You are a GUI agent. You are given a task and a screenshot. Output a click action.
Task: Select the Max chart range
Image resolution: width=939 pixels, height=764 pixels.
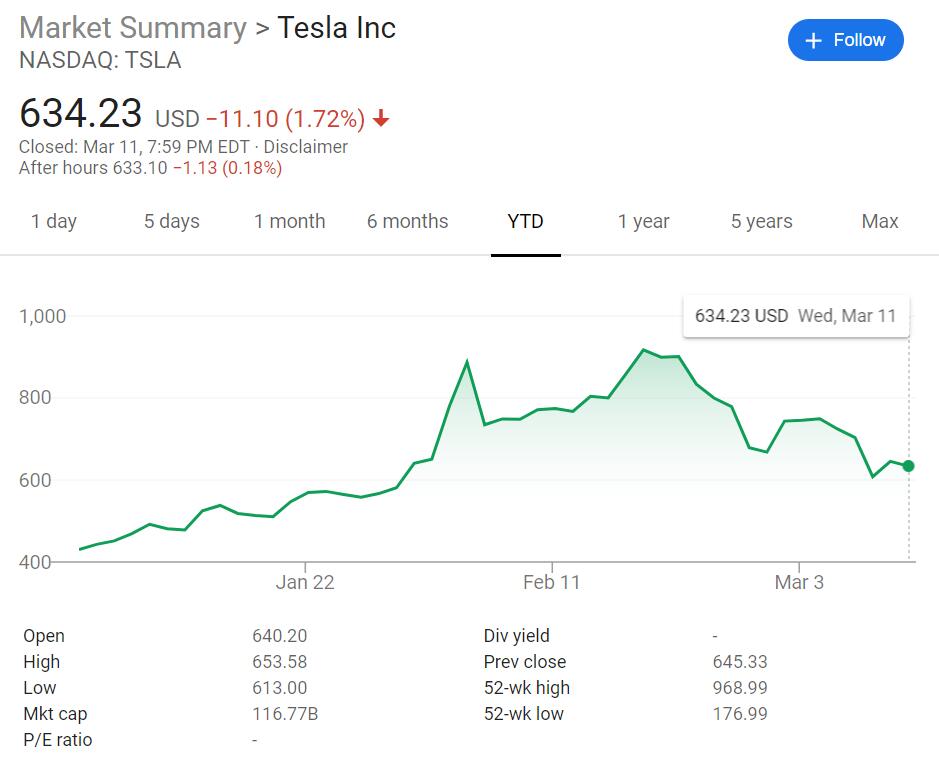[878, 222]
